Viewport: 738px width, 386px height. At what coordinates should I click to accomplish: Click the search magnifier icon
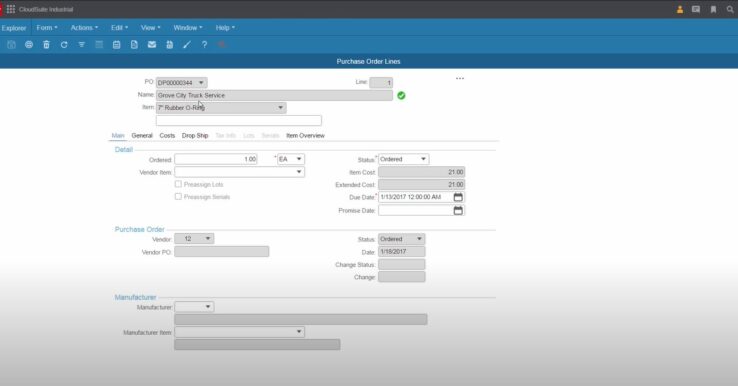[x=730, y=9]
